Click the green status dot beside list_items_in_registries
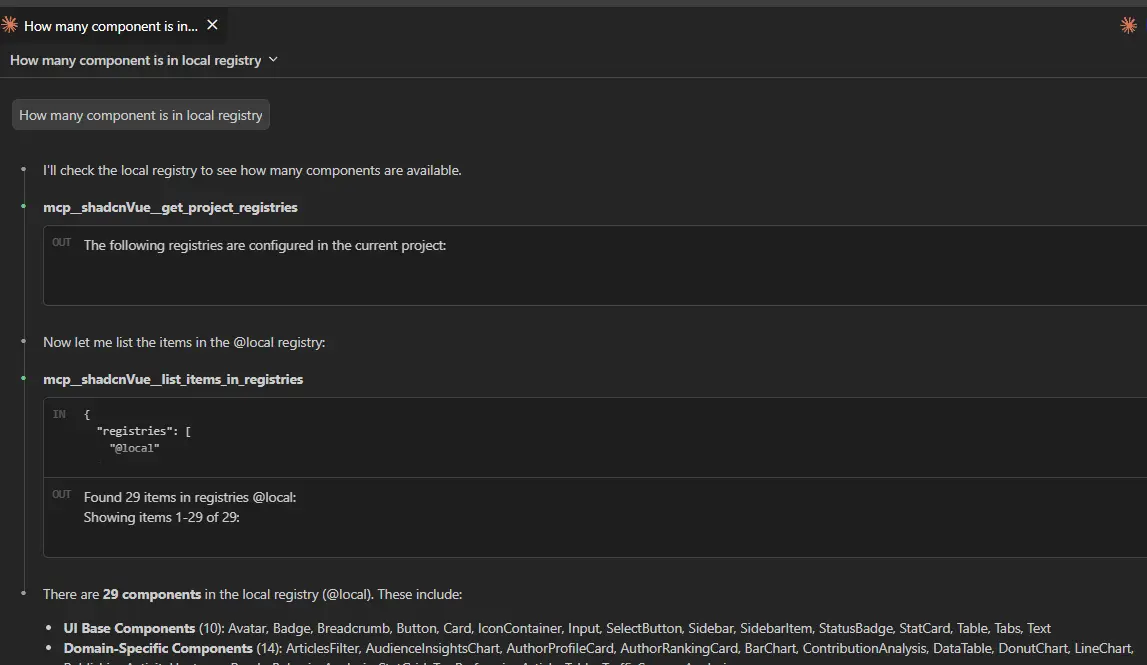The image size is (1147, 665). coord(23,379)
